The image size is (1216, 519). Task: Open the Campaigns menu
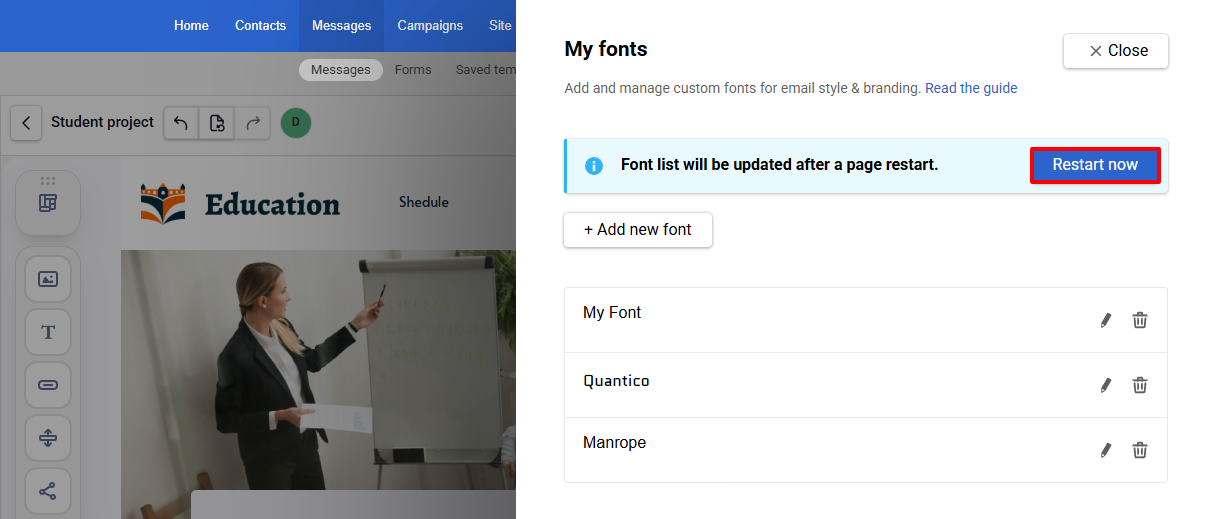[430, 25]
